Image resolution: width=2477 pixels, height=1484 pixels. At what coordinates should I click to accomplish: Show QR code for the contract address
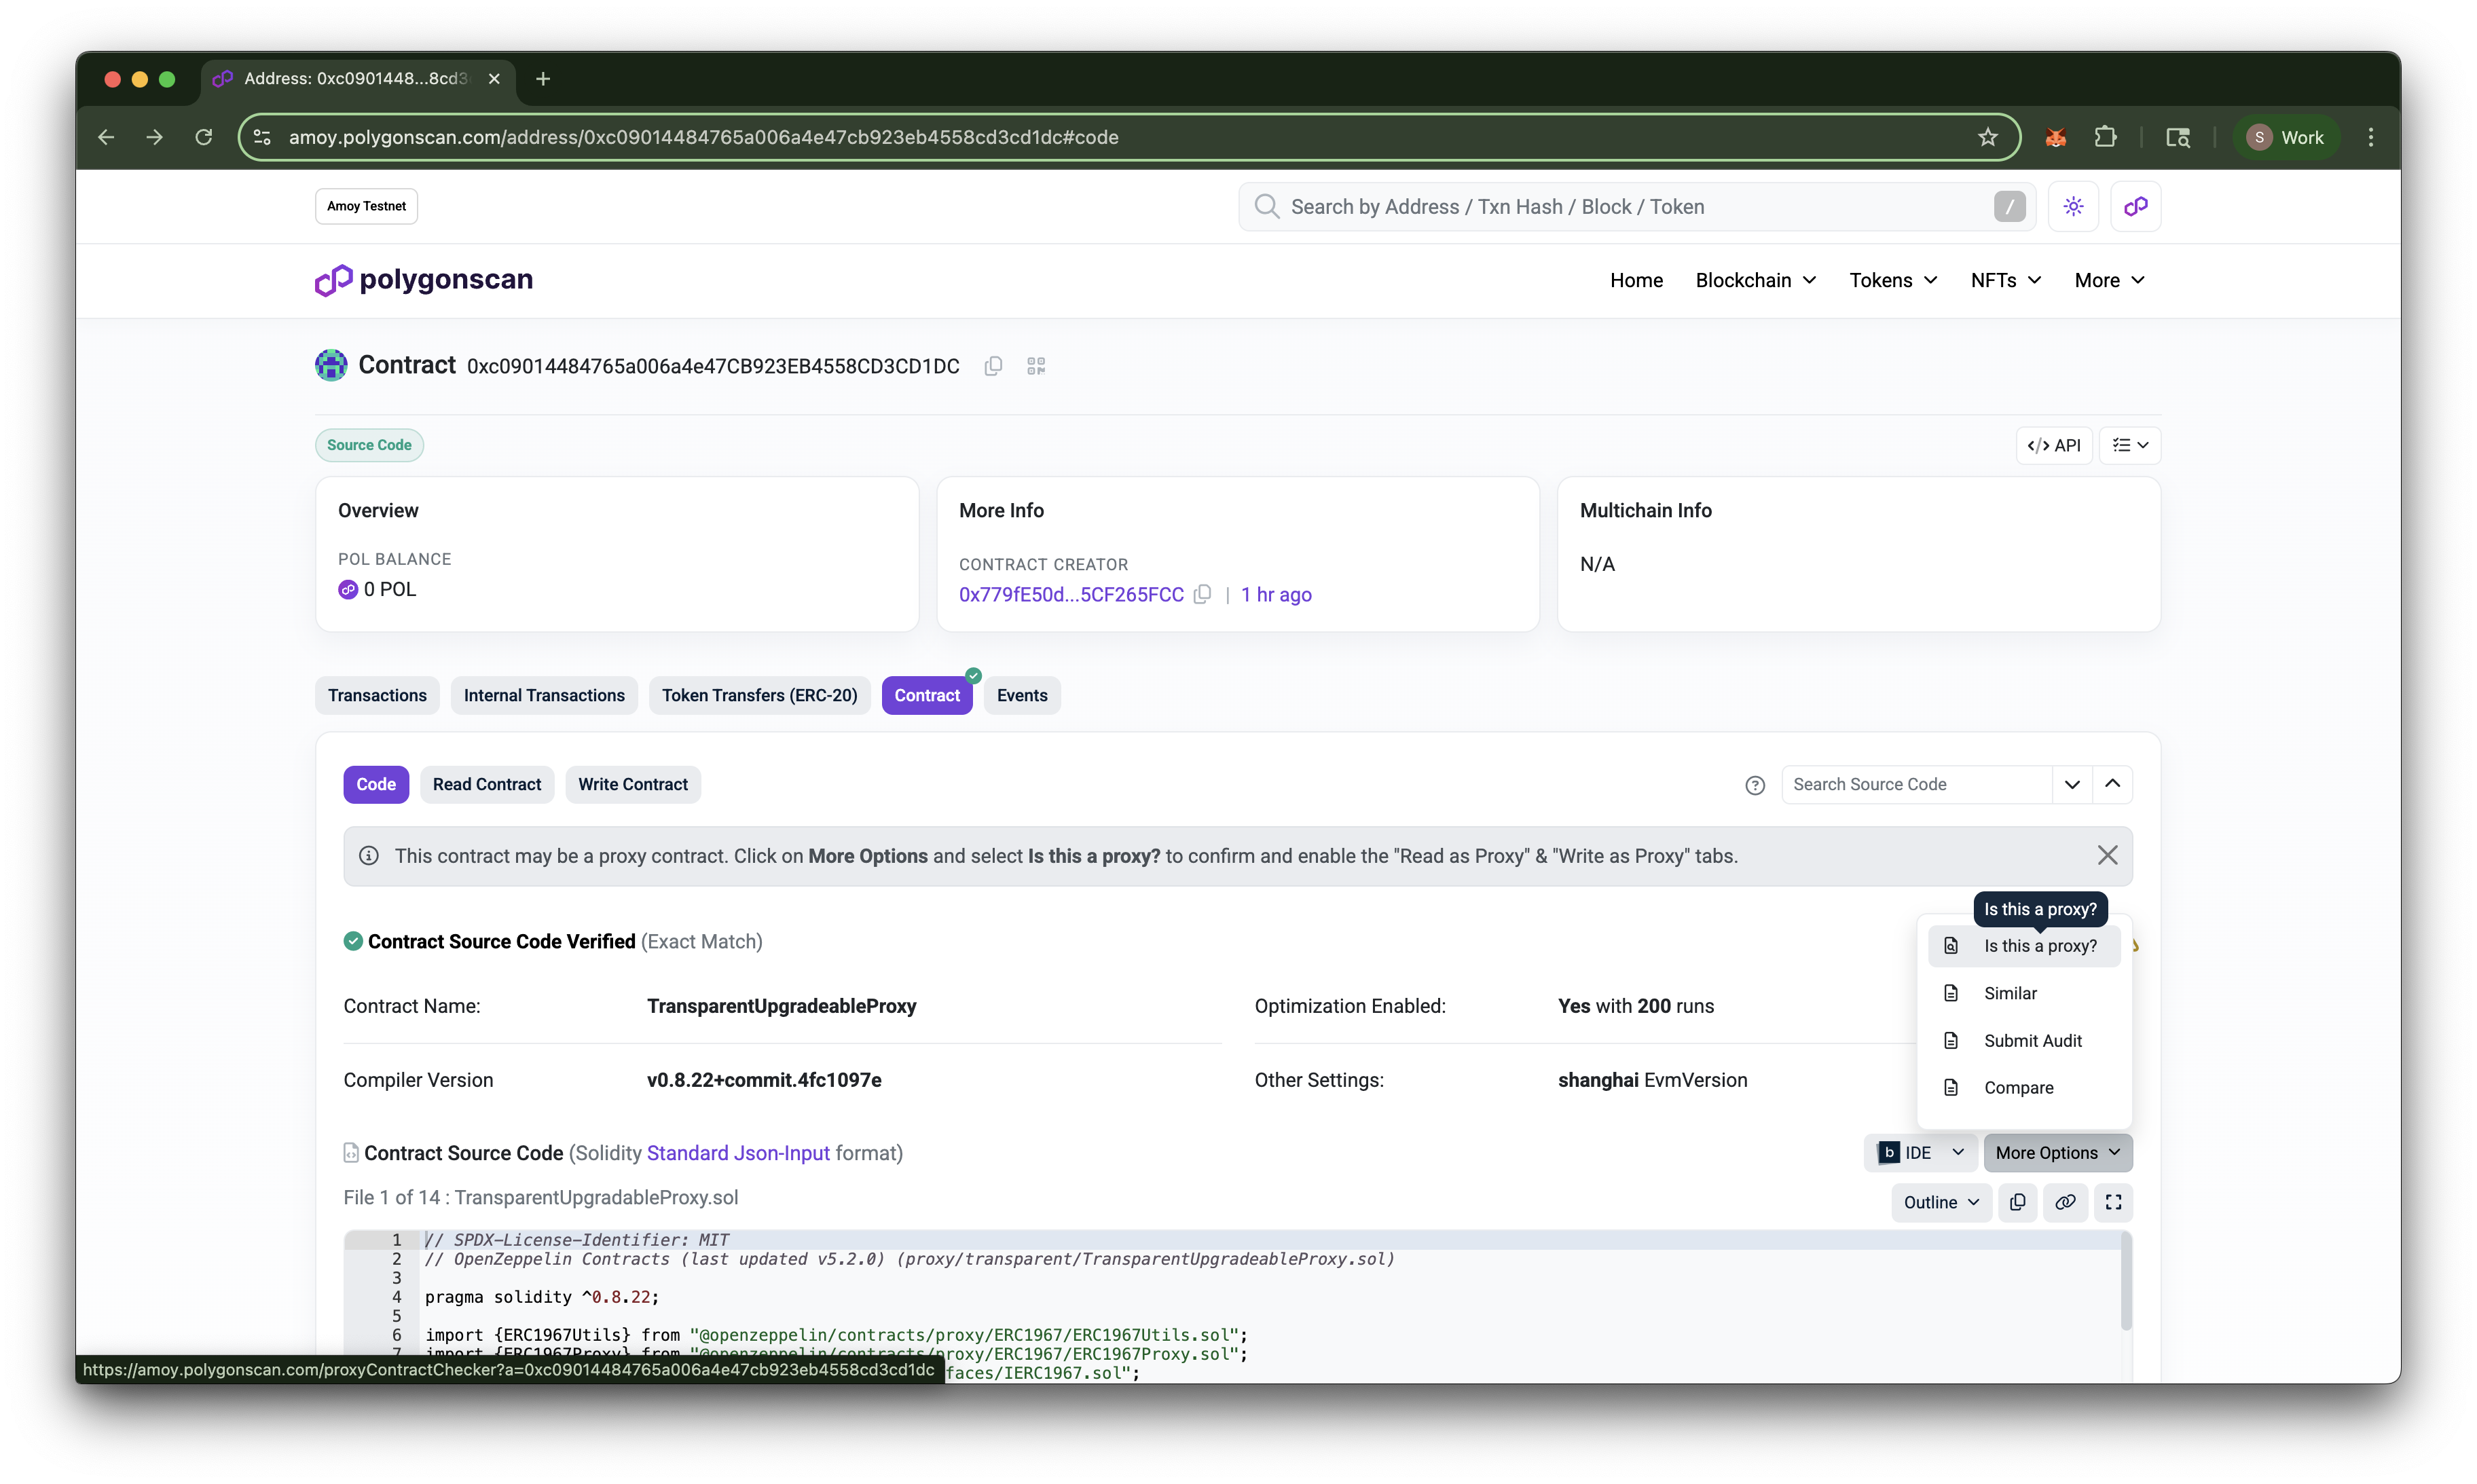(x=1036, y=366)
